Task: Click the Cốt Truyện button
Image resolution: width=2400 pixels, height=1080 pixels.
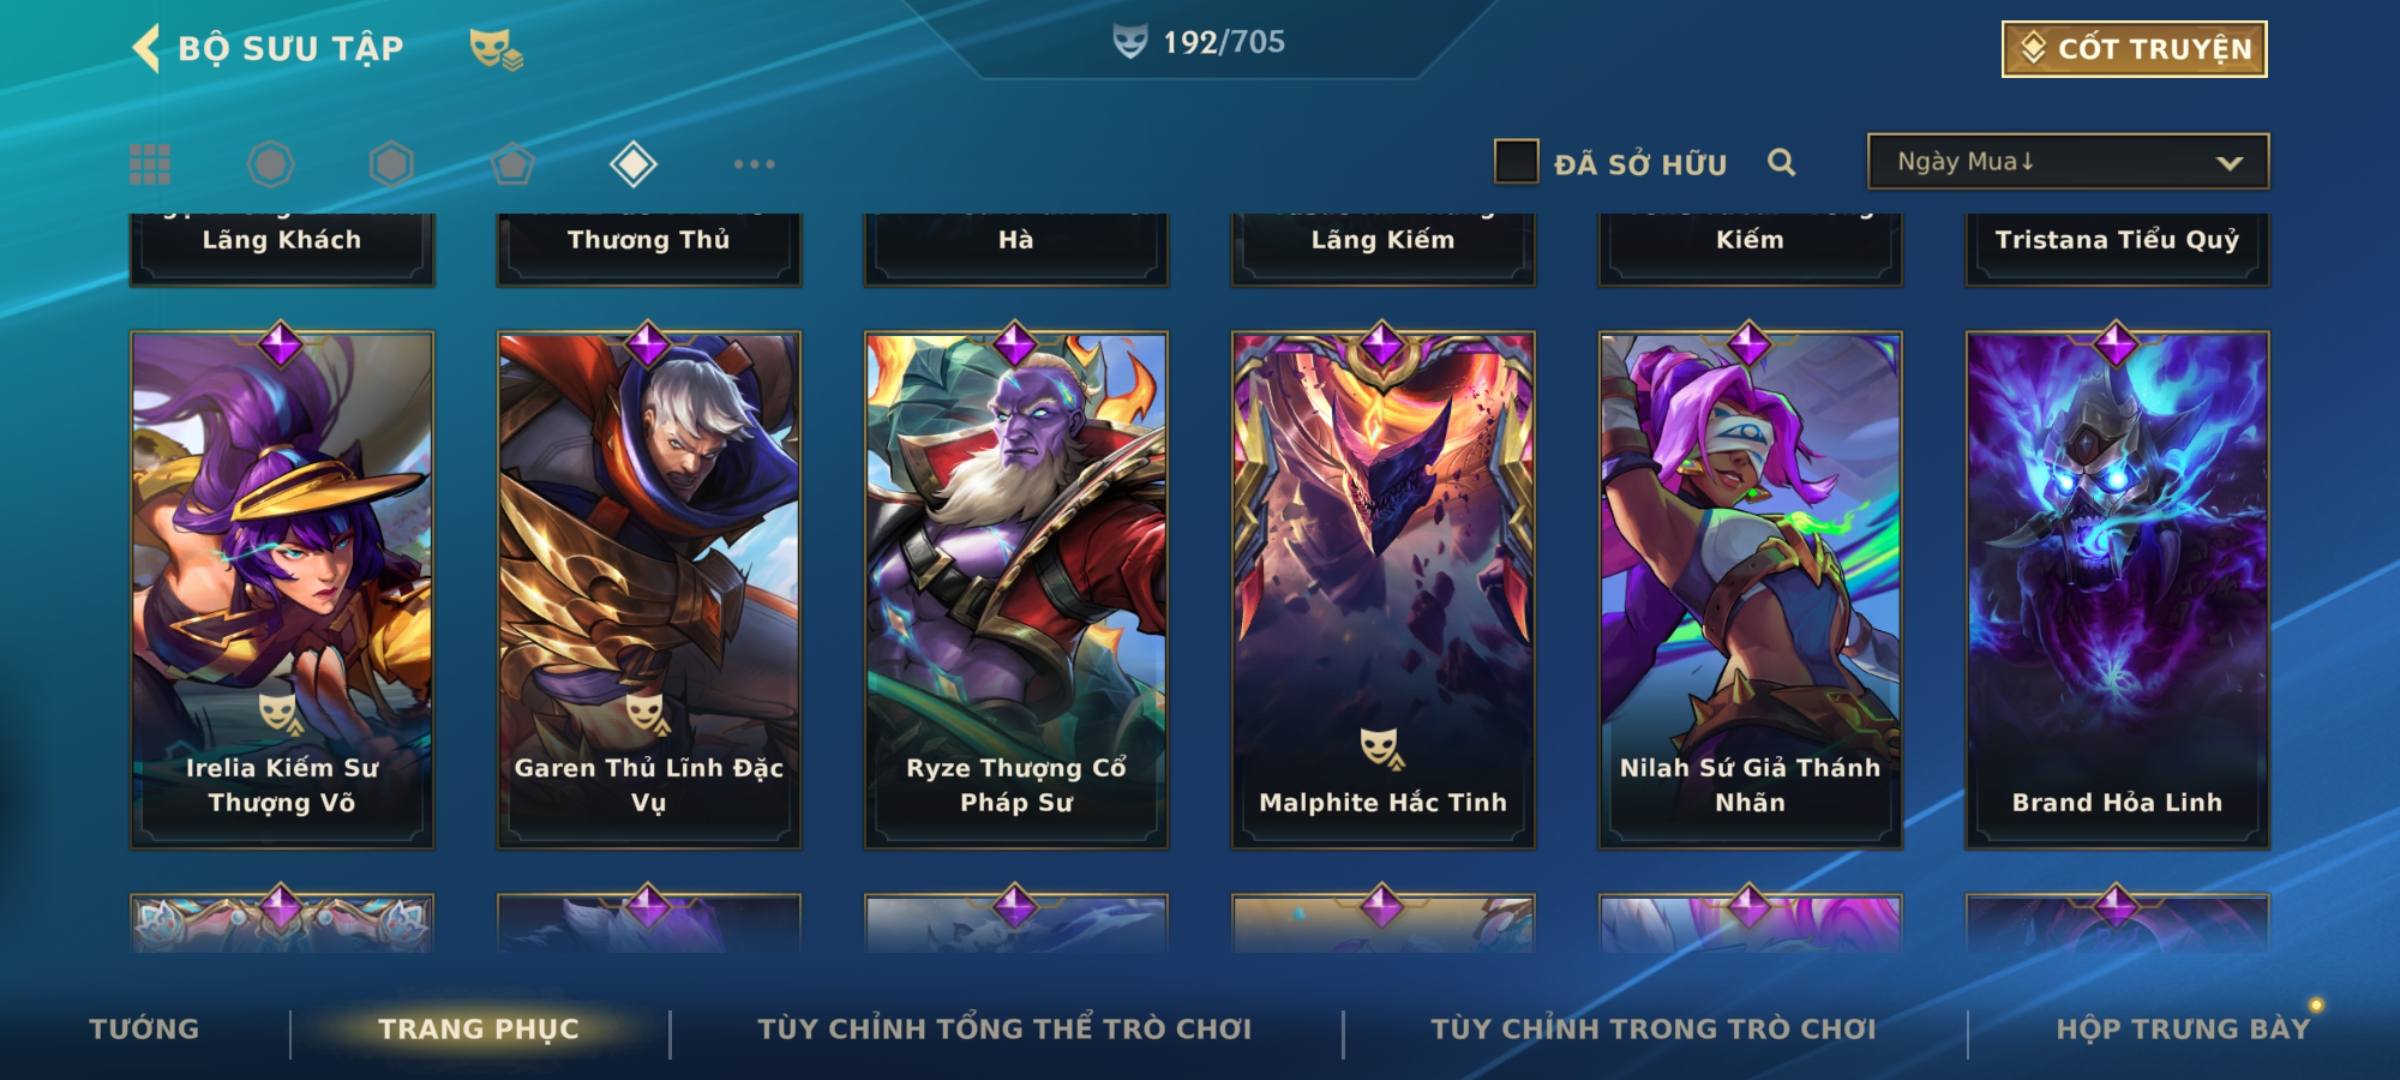Action: (2134, 49)
